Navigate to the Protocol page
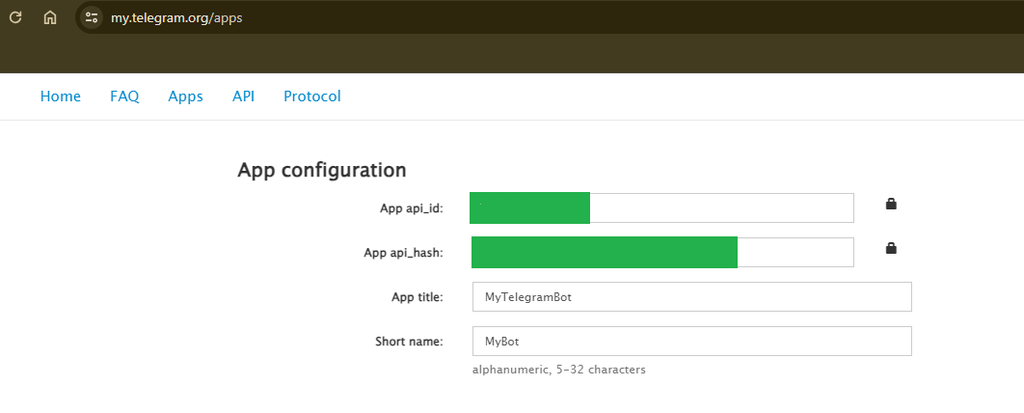1024x413 pixels. pos(312,96)
